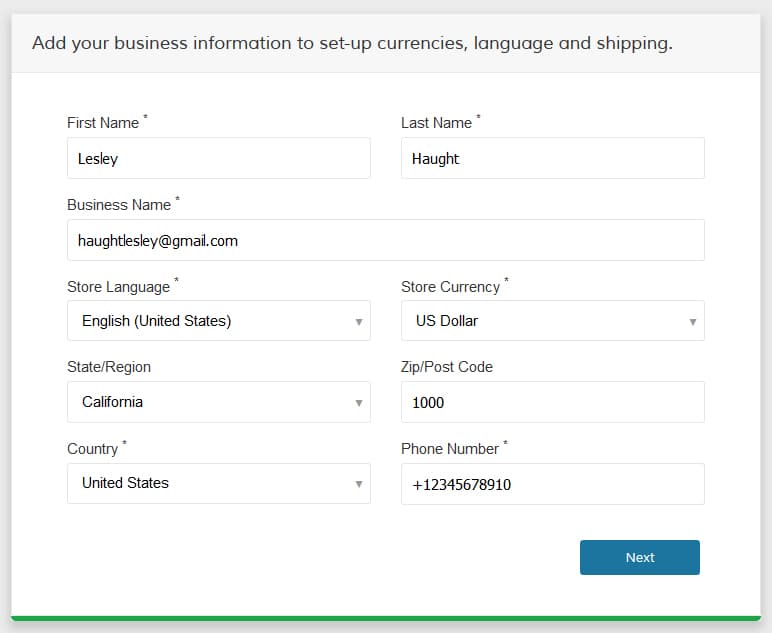Open the Store Language dropdown
Image resolution: width=772 pixels, height=633 pixels.
point(219,321)
